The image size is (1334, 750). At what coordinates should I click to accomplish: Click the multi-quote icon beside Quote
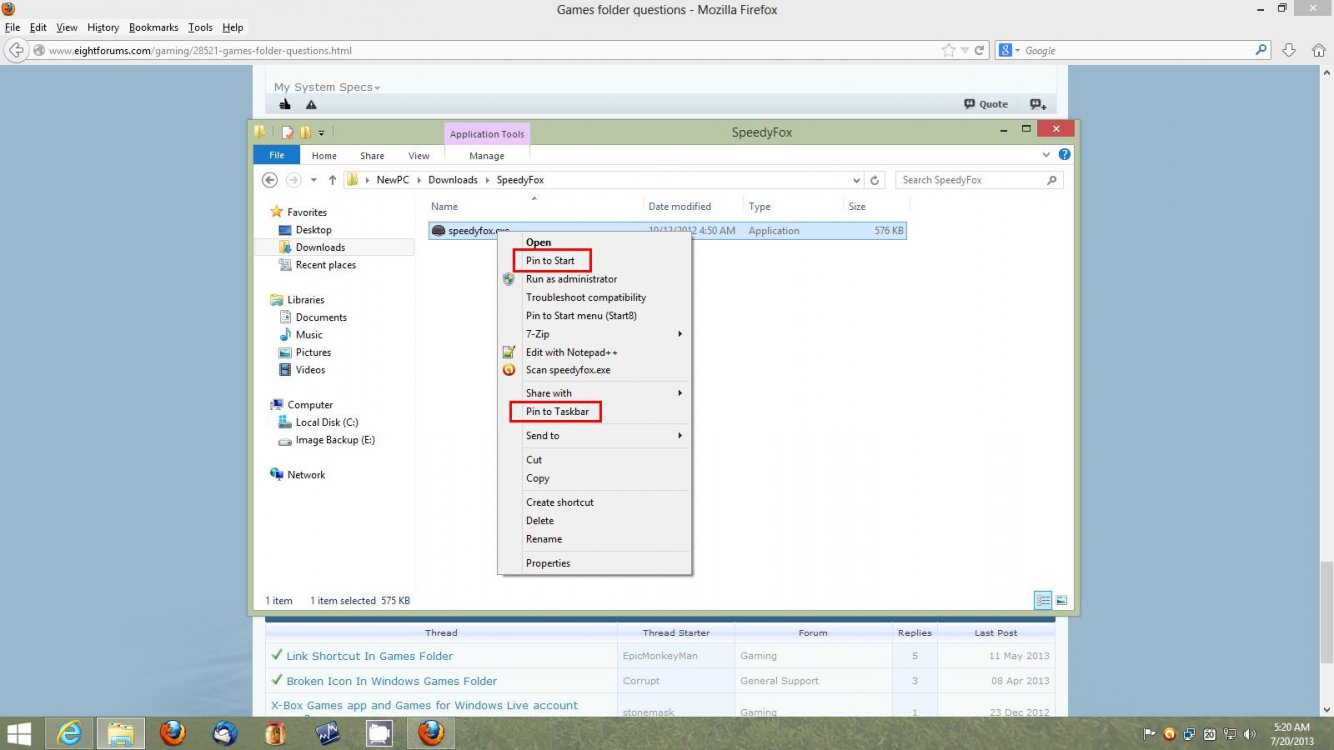pyautogui.click(x=1037, y=104)
